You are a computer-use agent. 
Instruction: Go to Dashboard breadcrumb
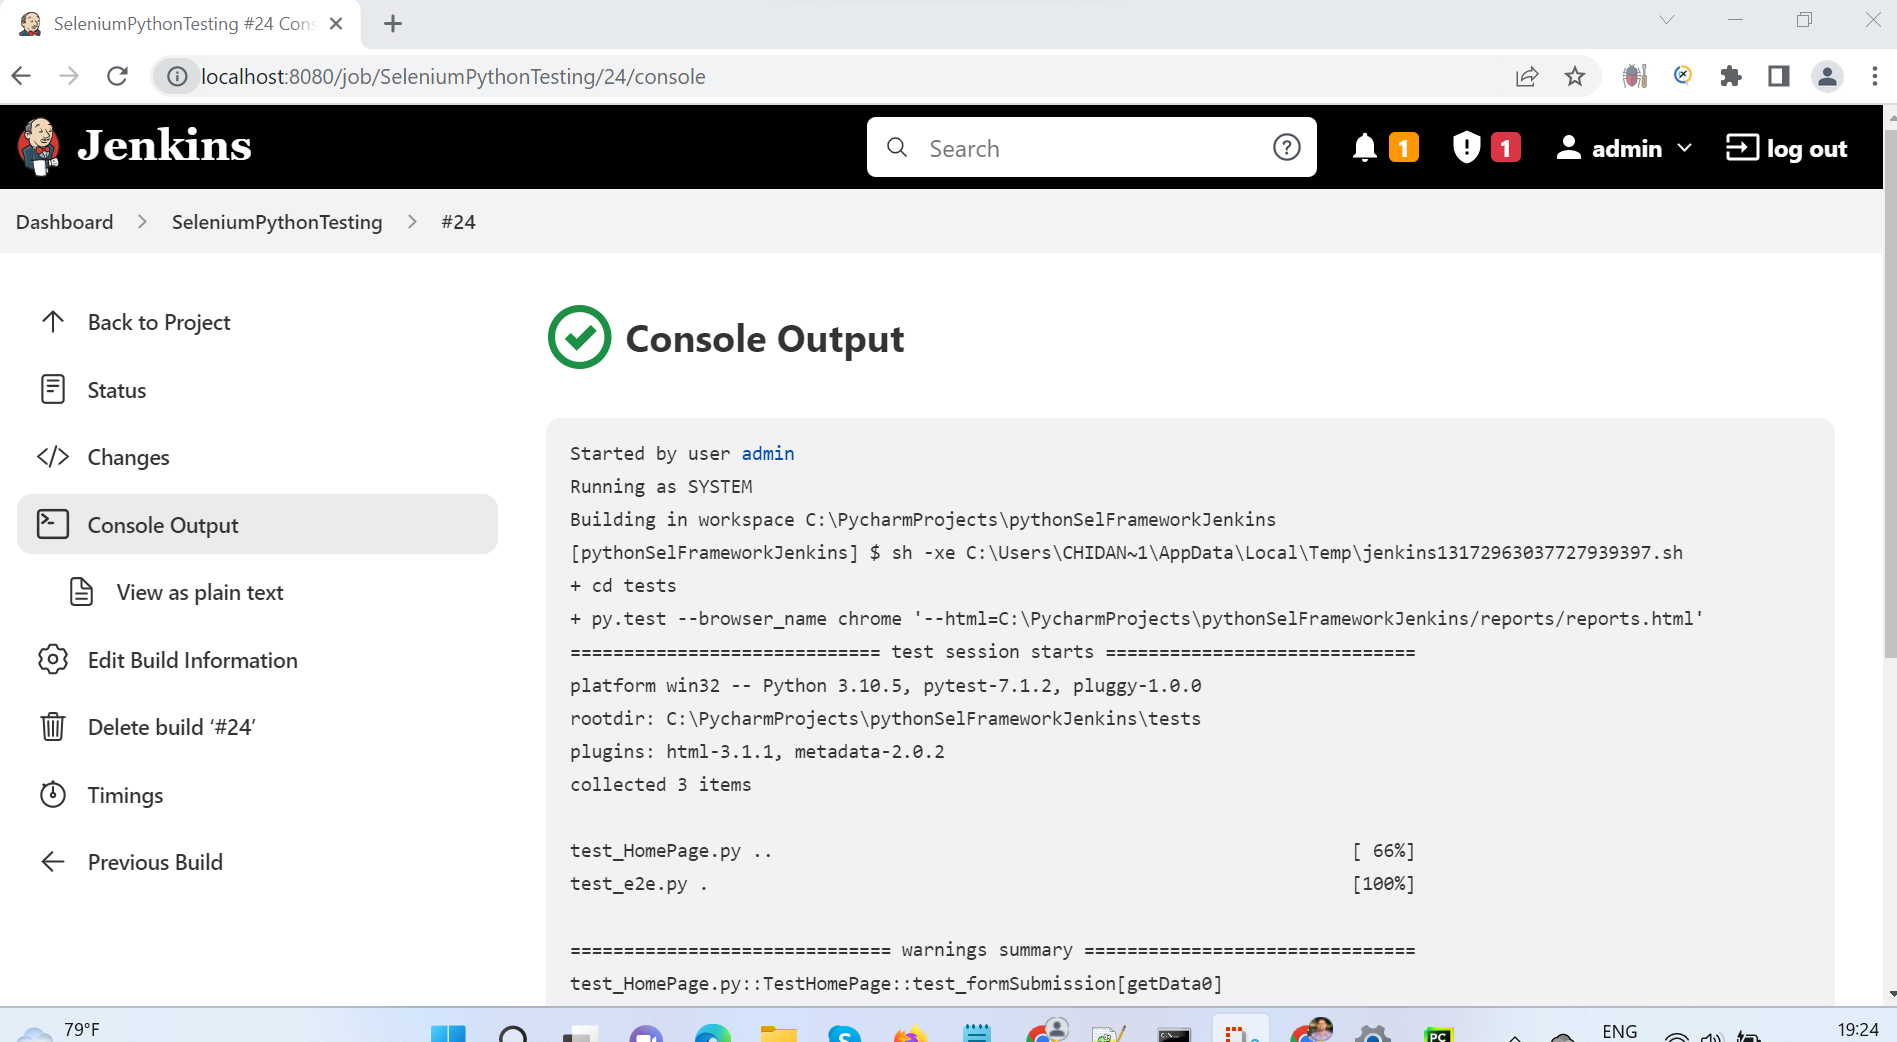pyautogui.click(x=65, y=222)
